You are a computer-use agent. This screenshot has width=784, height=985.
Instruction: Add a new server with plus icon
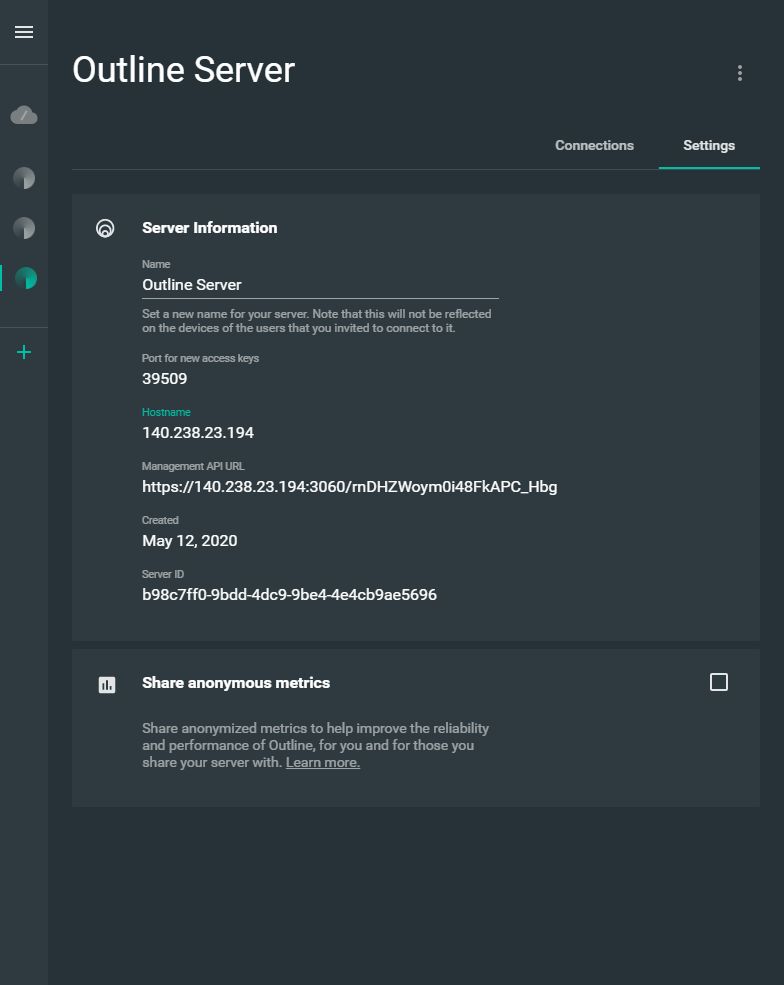point(24,352)
